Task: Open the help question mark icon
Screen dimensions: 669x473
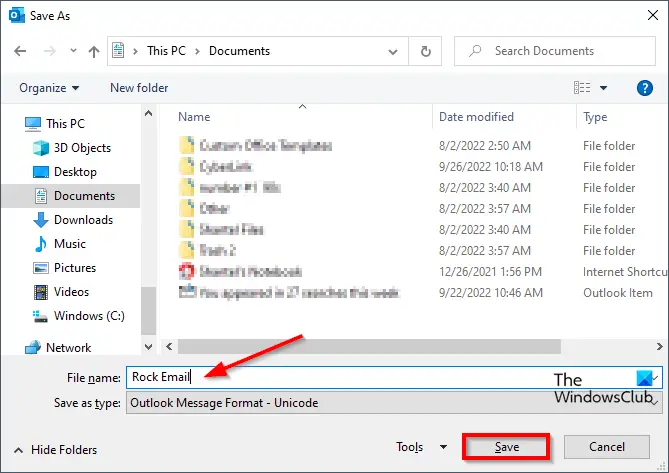Action: (x=645, y=88)
